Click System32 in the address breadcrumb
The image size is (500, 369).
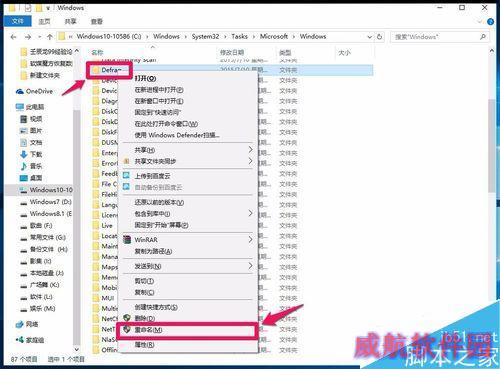[205, 37]
